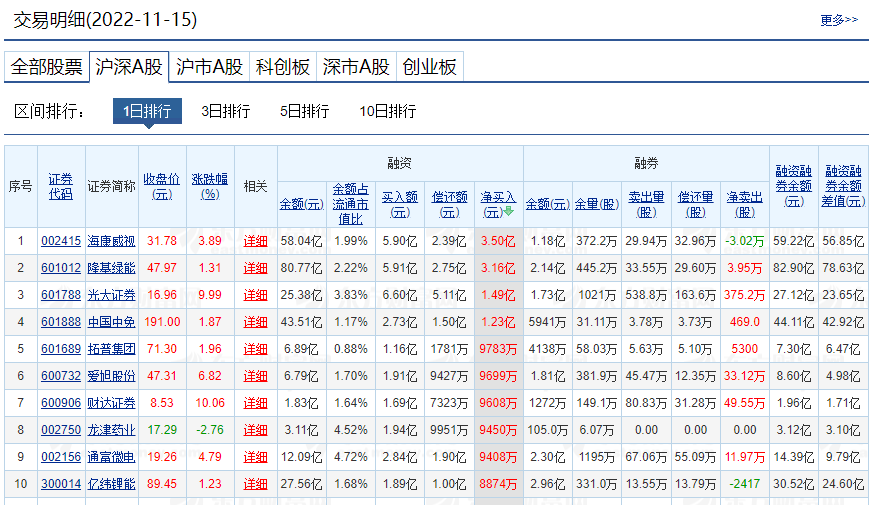Sort by 融资 买入额(元) header
Screen dimensions: 874x505
(x=400, y=204)
